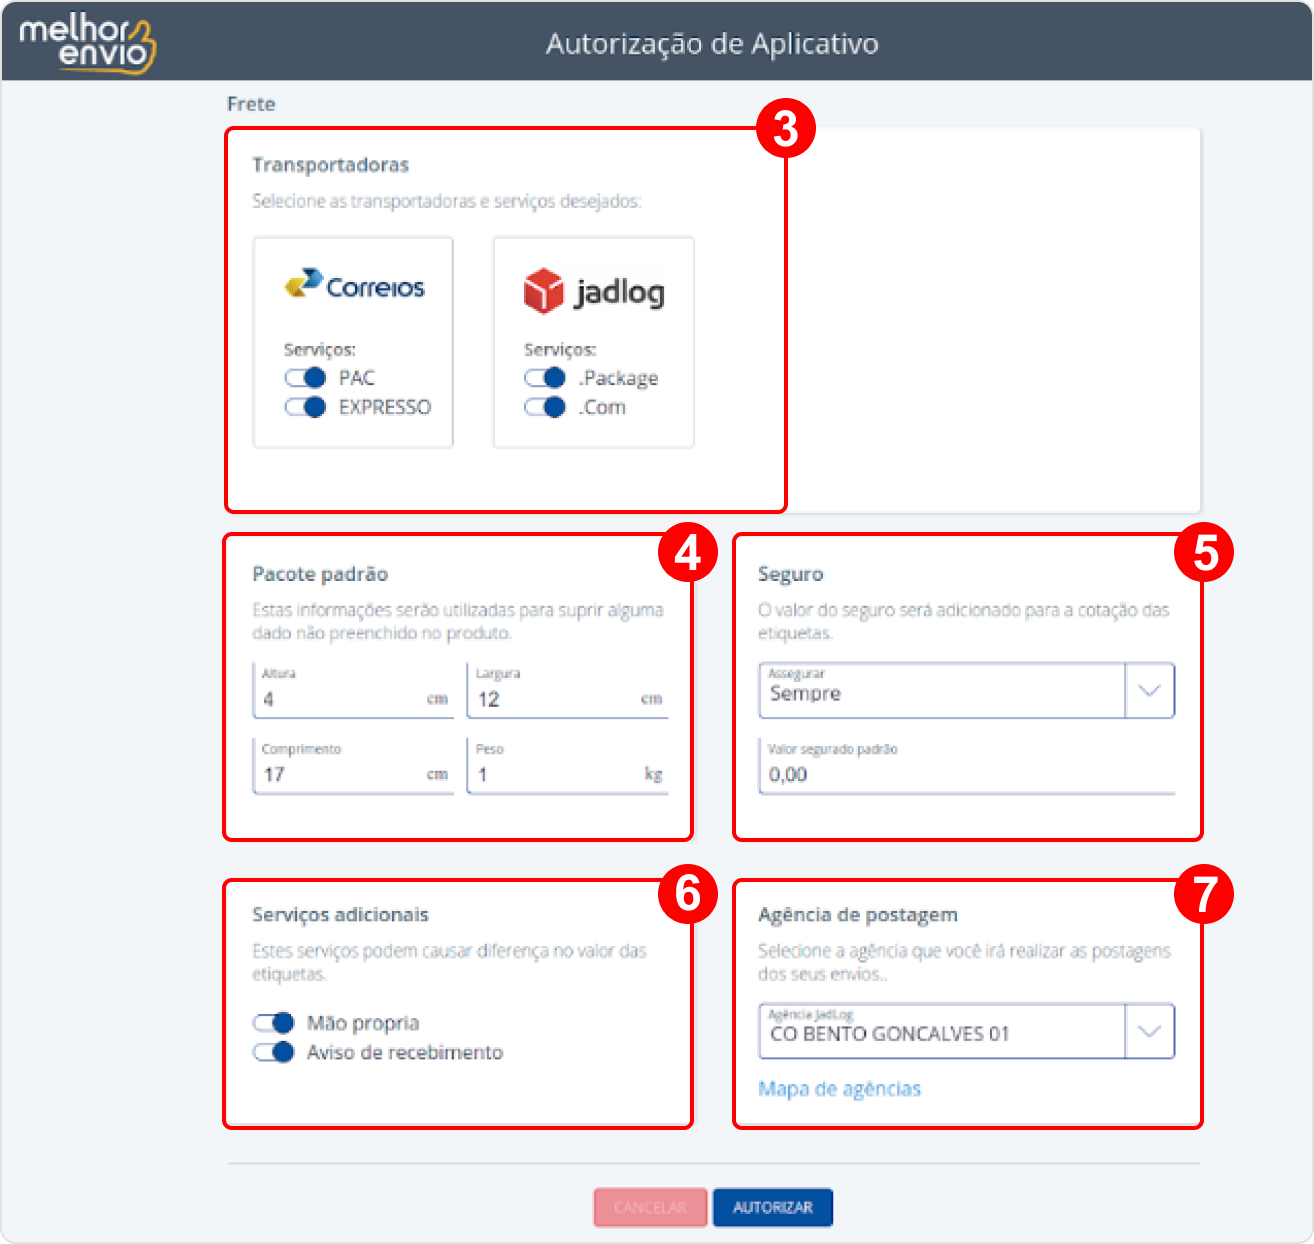Viewport: 1314px width, 1244px height.
Task: Expand the Agência Jadlog dropdown
Action: click(x=966, y=1031)
